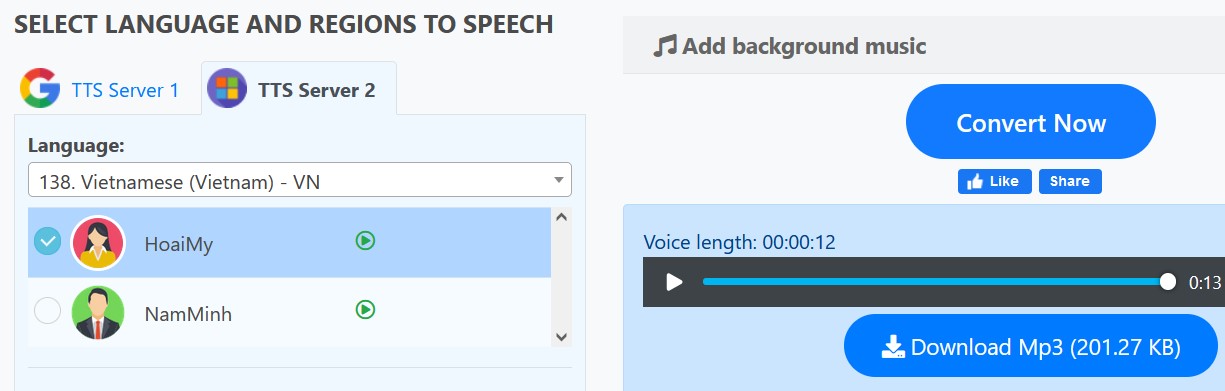Viewport: 1225px width, 391px height.
Task: Play the generated audio clip
Action: click(x=675, y=282)
